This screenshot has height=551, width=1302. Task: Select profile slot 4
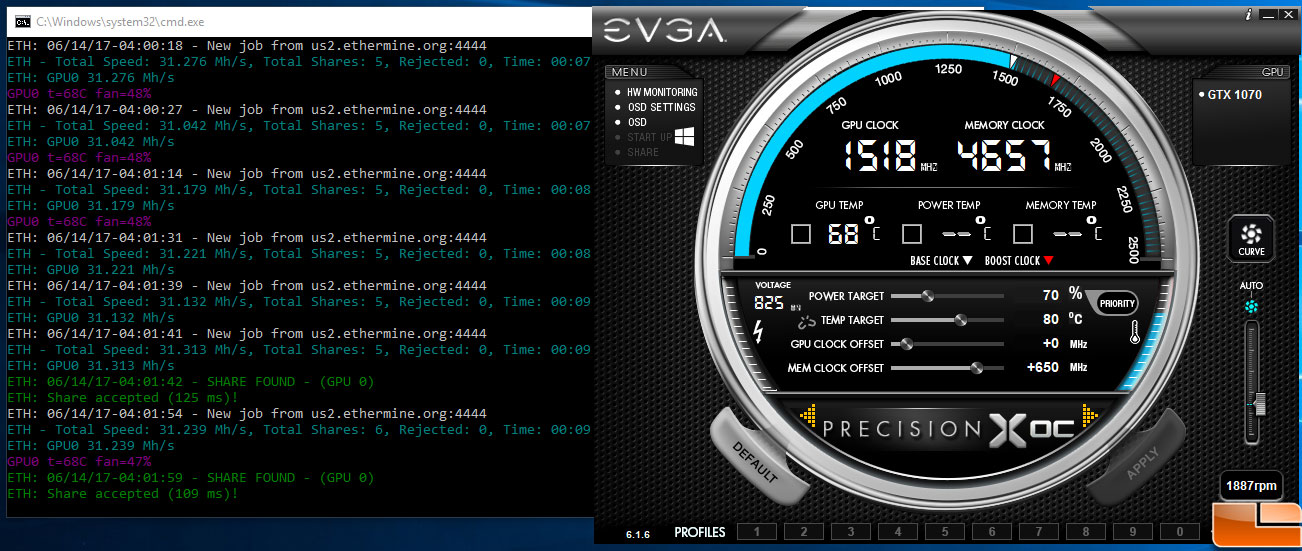tap(898, 532)
